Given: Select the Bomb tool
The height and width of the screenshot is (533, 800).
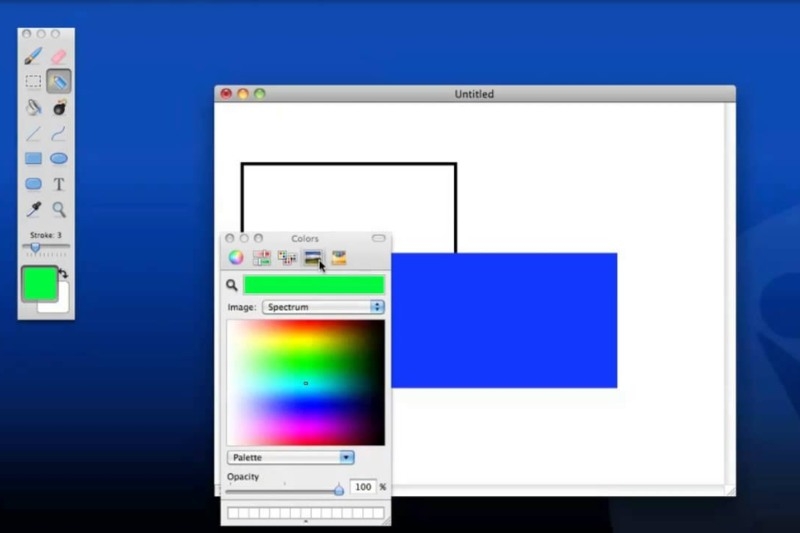Looking at the screenshot, I should tap(59, 107).
